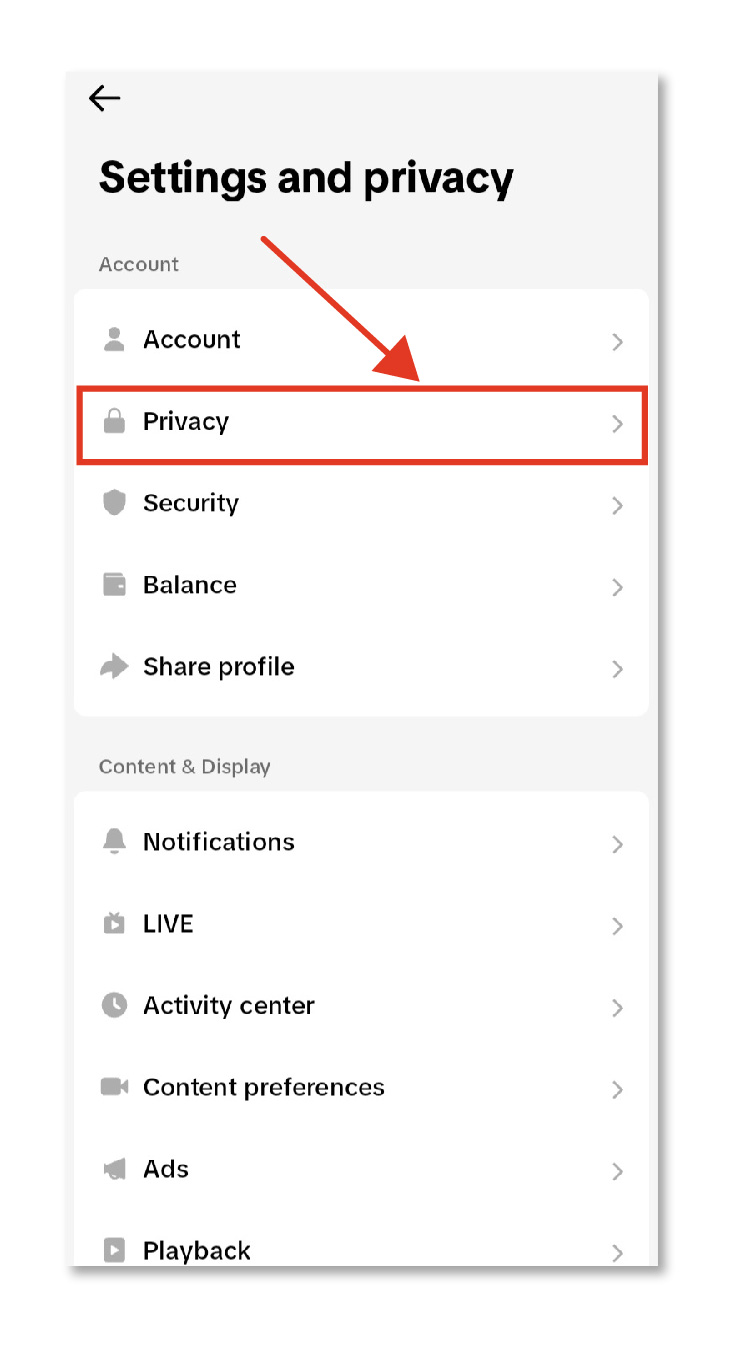Select the Ads settings entry
The width and height of the screenshot is (736, 1347).
tap(166, 1169)
